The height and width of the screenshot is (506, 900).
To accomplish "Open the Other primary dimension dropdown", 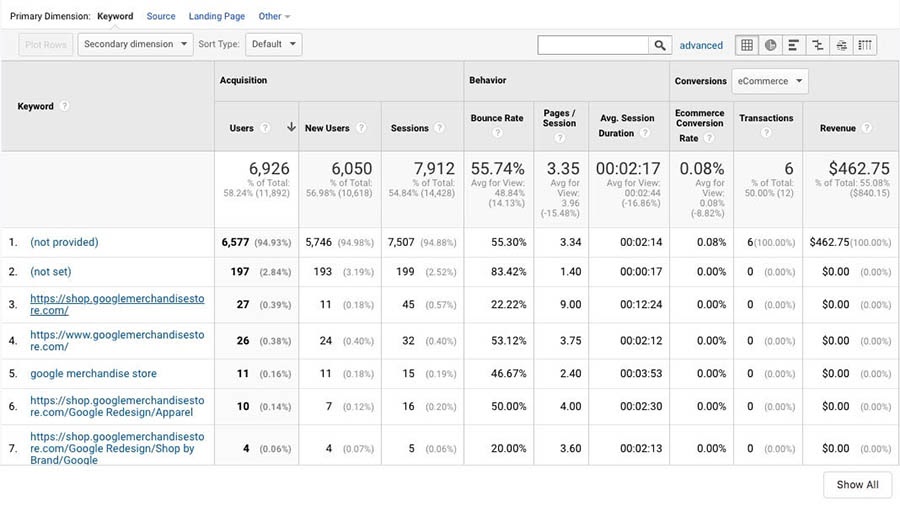I will pyautogui.click(x=274, y=17).
